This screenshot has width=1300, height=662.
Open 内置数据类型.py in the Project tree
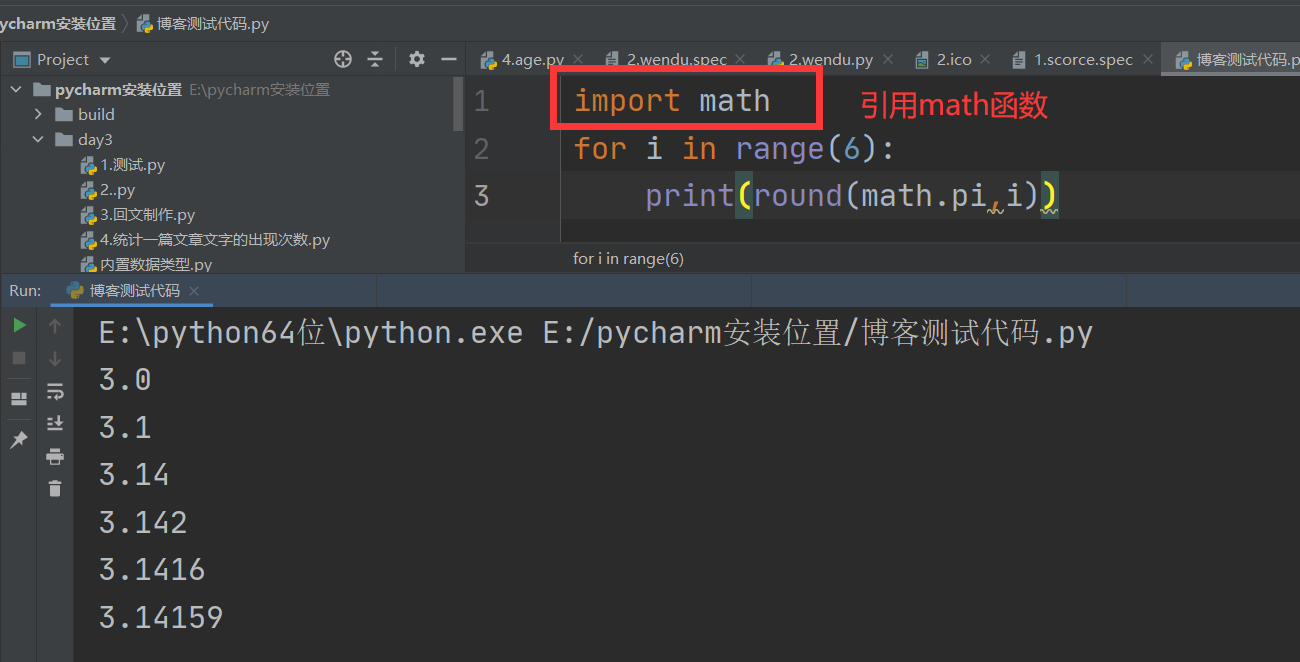point(156,264)
